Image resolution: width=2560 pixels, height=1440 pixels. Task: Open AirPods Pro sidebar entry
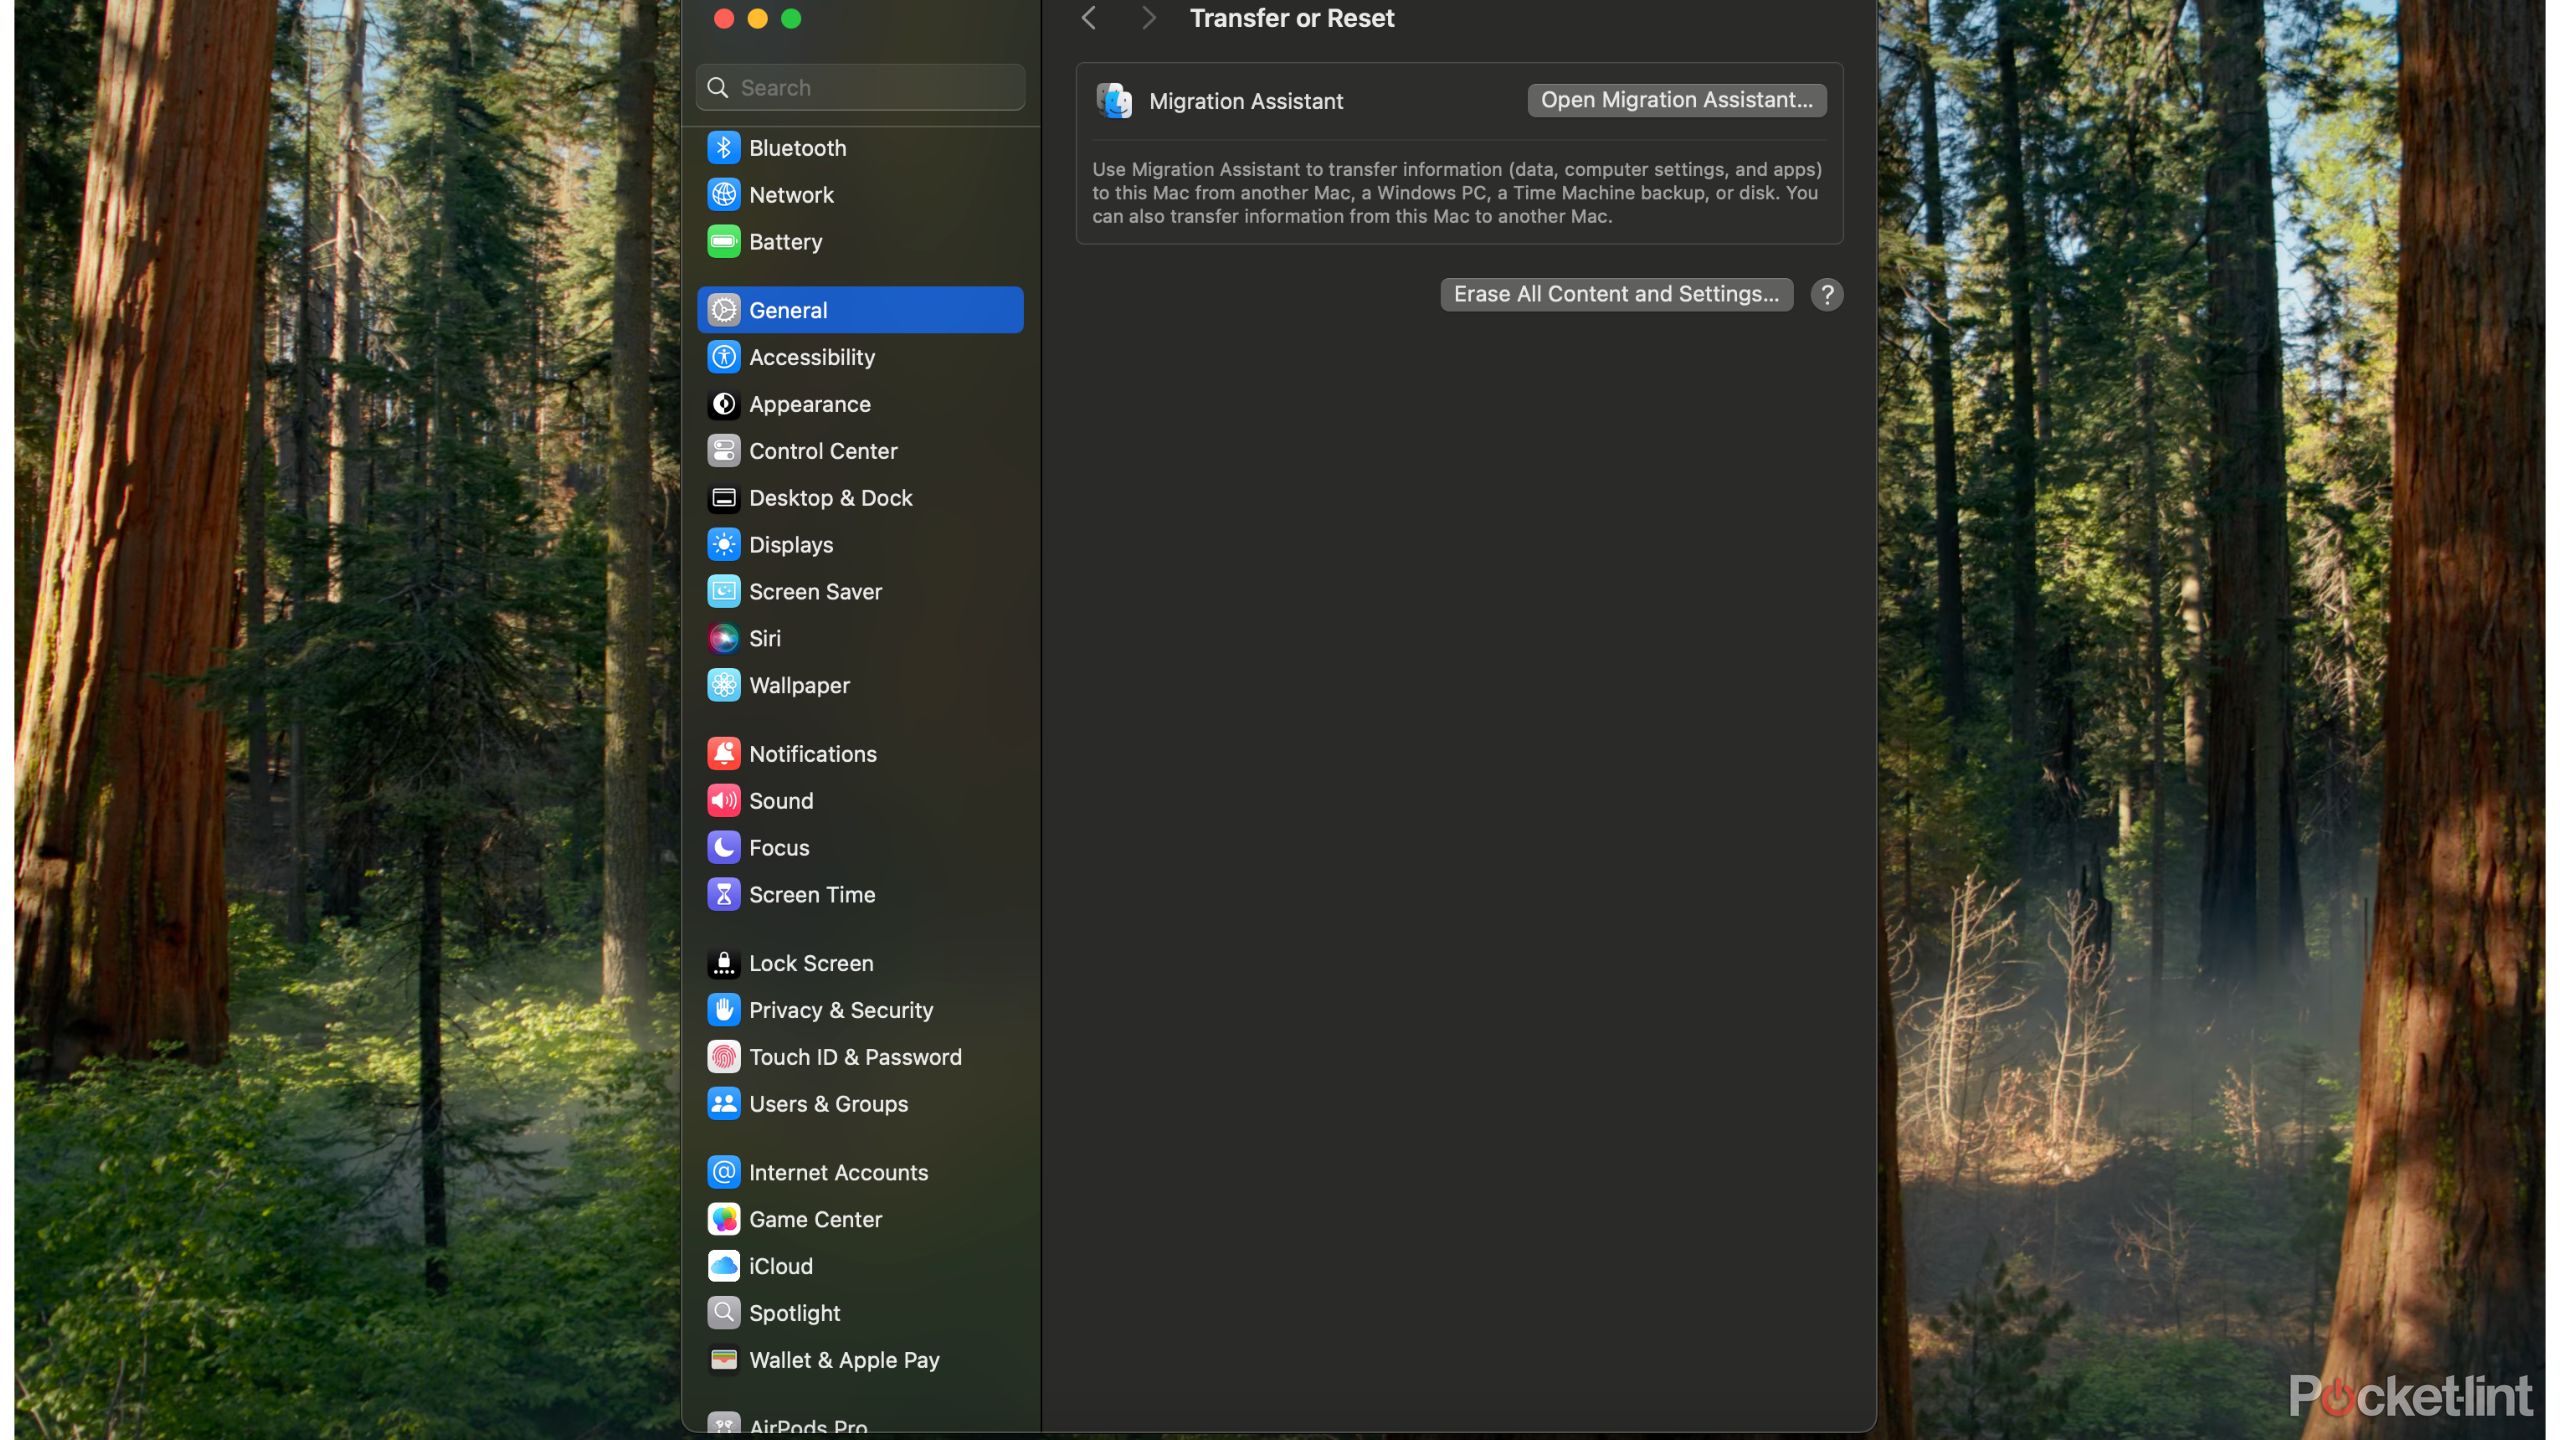pos(860,1422)
